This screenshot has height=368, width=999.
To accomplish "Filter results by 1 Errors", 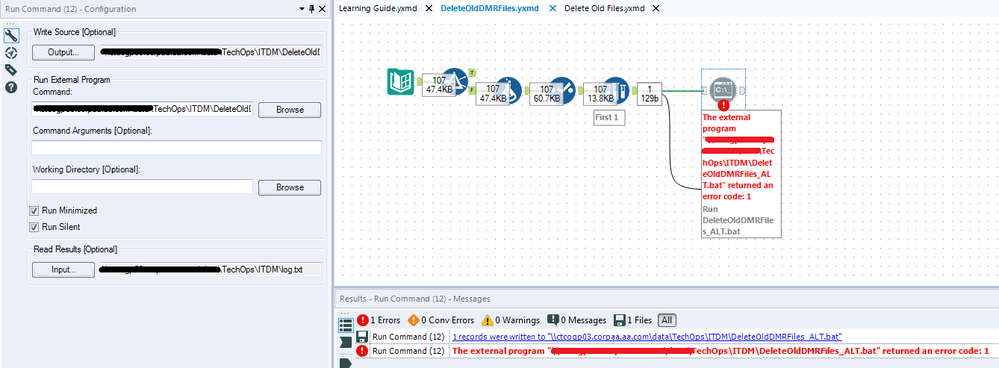I will 378,320.
